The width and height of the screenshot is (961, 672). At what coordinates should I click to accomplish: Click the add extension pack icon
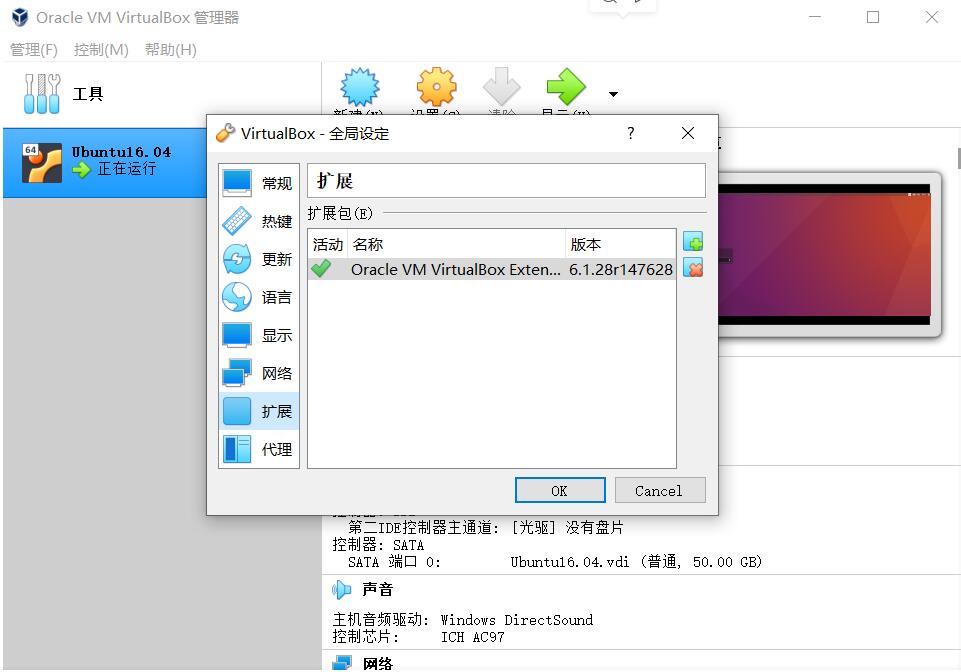(693, 242)
